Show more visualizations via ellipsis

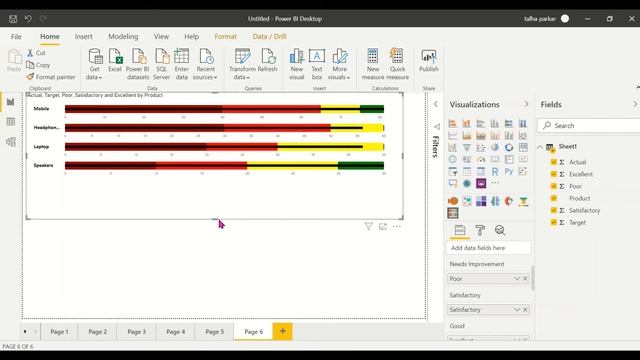pyautogui.click(x=495, y=183)
